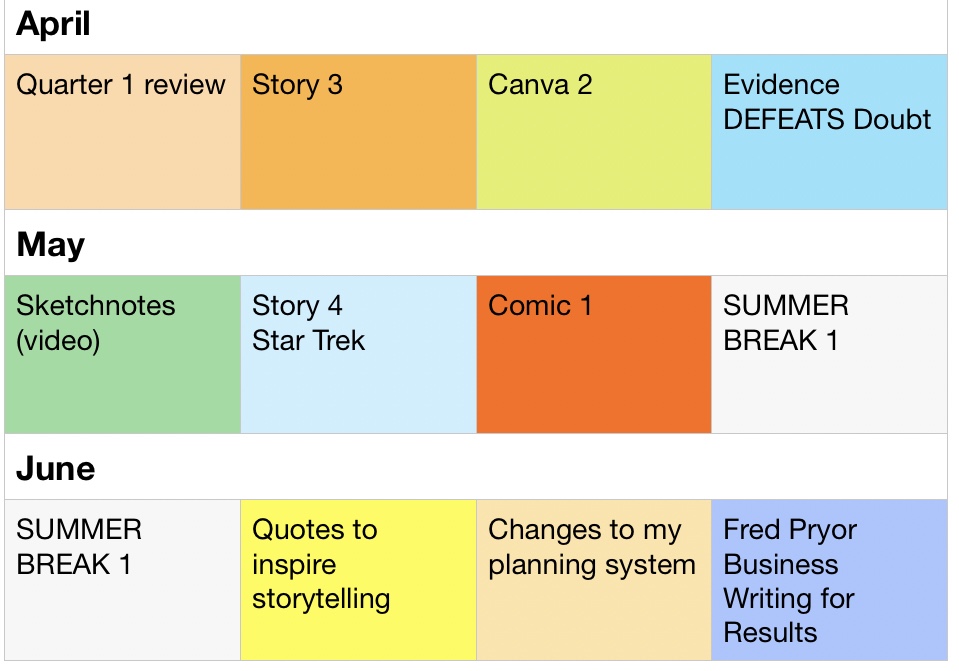Click the Star Trek text line
959x671 pixels.
pyautogui.click(x=308, y=340)
